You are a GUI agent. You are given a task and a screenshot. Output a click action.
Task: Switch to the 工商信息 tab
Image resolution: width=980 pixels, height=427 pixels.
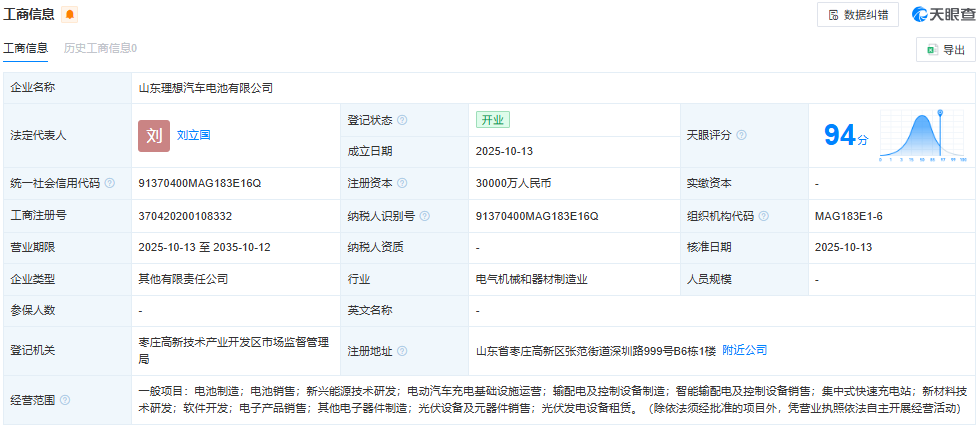tap(25, 48)
